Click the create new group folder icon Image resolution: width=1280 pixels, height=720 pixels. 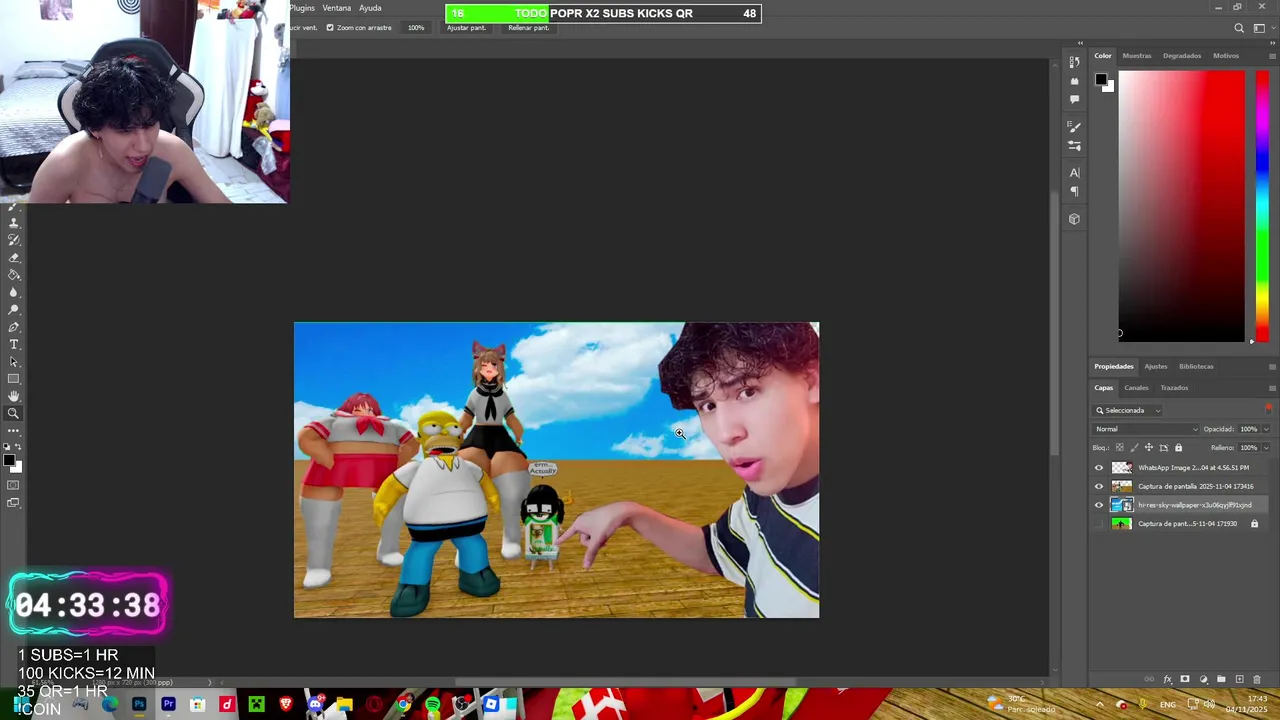pos(1221,679)
